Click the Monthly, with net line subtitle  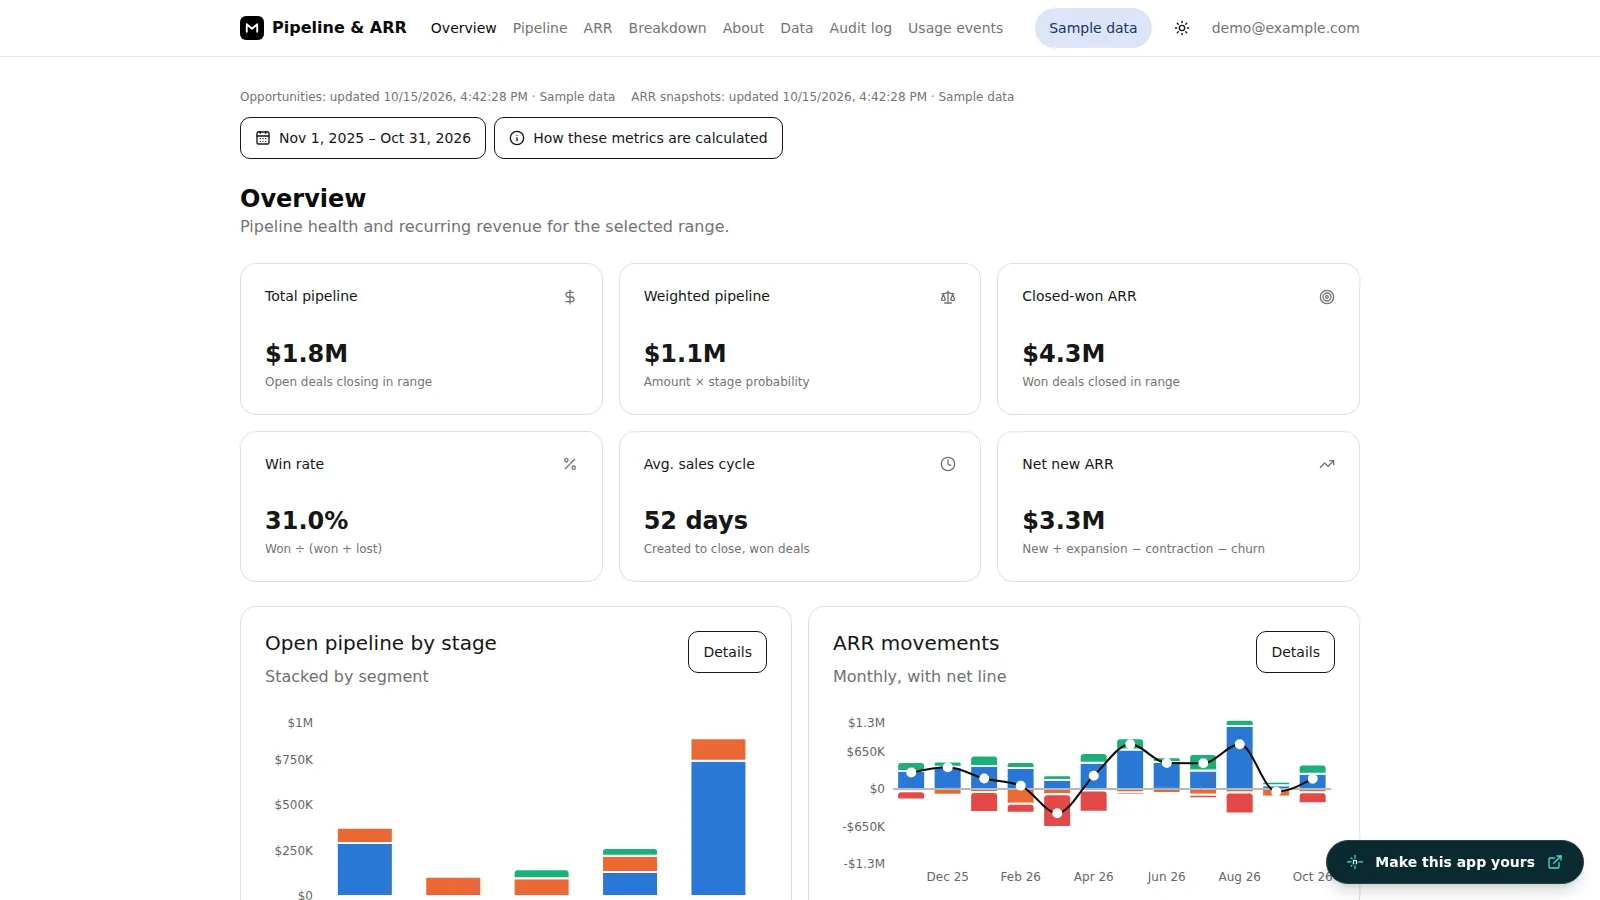click(x=919, y=676)
